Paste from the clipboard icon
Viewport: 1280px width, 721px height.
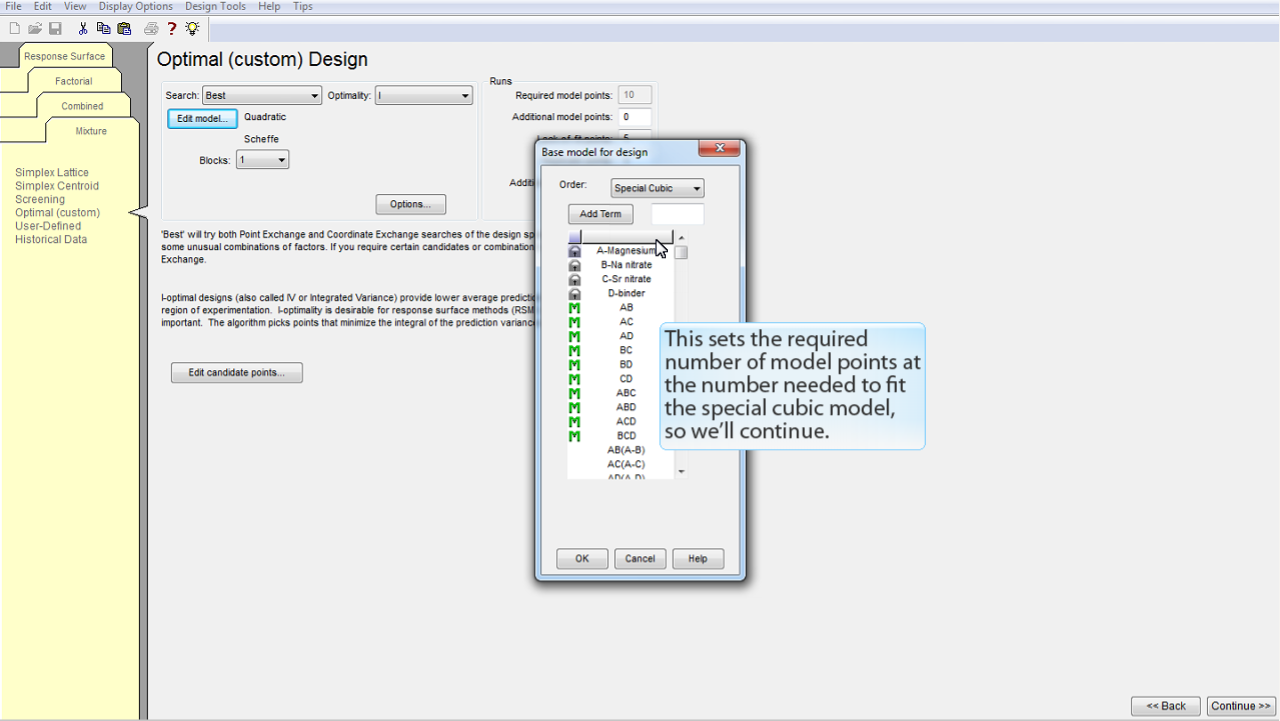pyautogui.click(x=125, y=29)
